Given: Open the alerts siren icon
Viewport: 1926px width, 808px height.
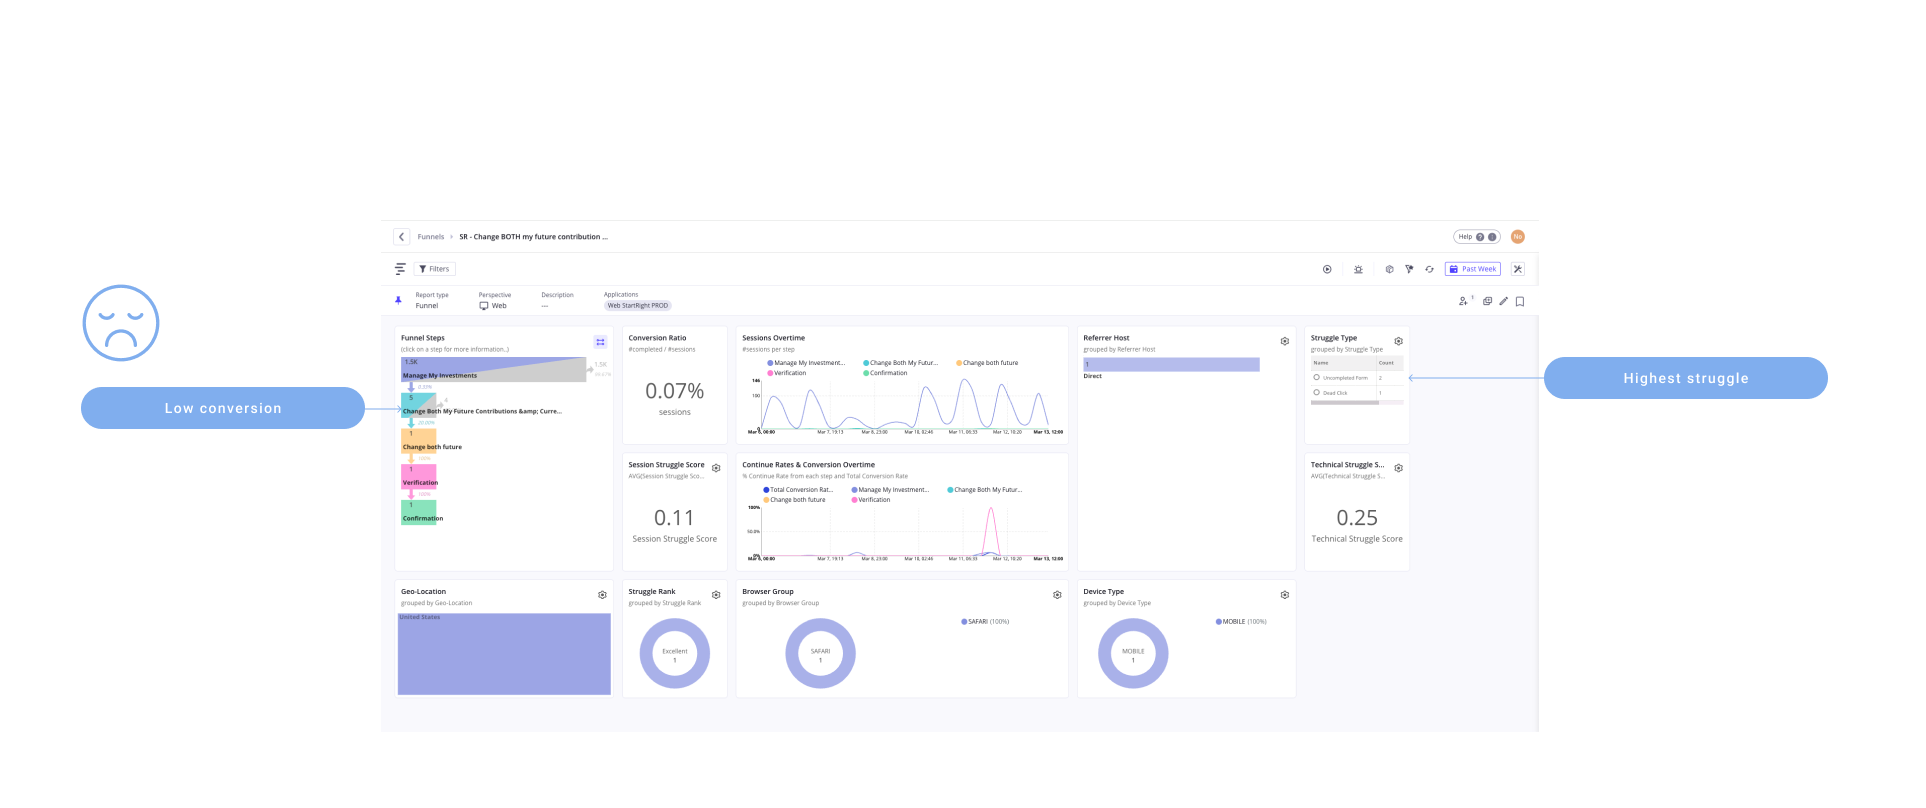Looking at the screenshot, I should click(1358, 269).
